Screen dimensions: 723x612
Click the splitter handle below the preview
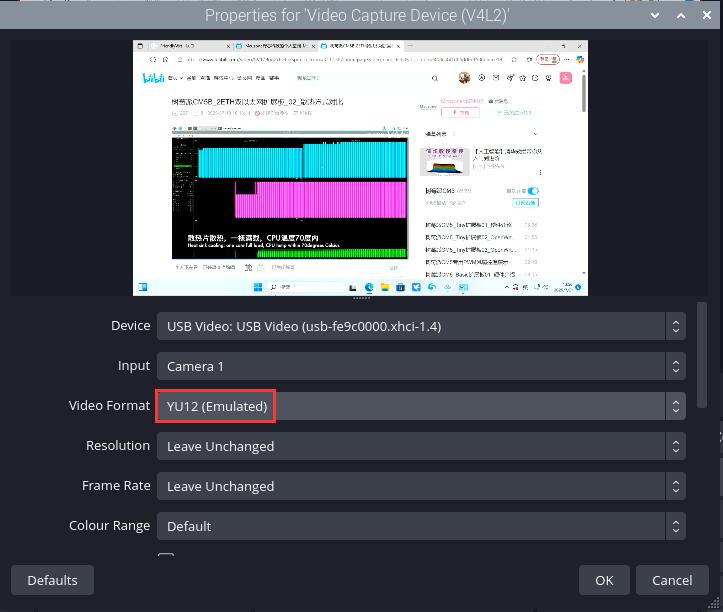click(361, 298)
